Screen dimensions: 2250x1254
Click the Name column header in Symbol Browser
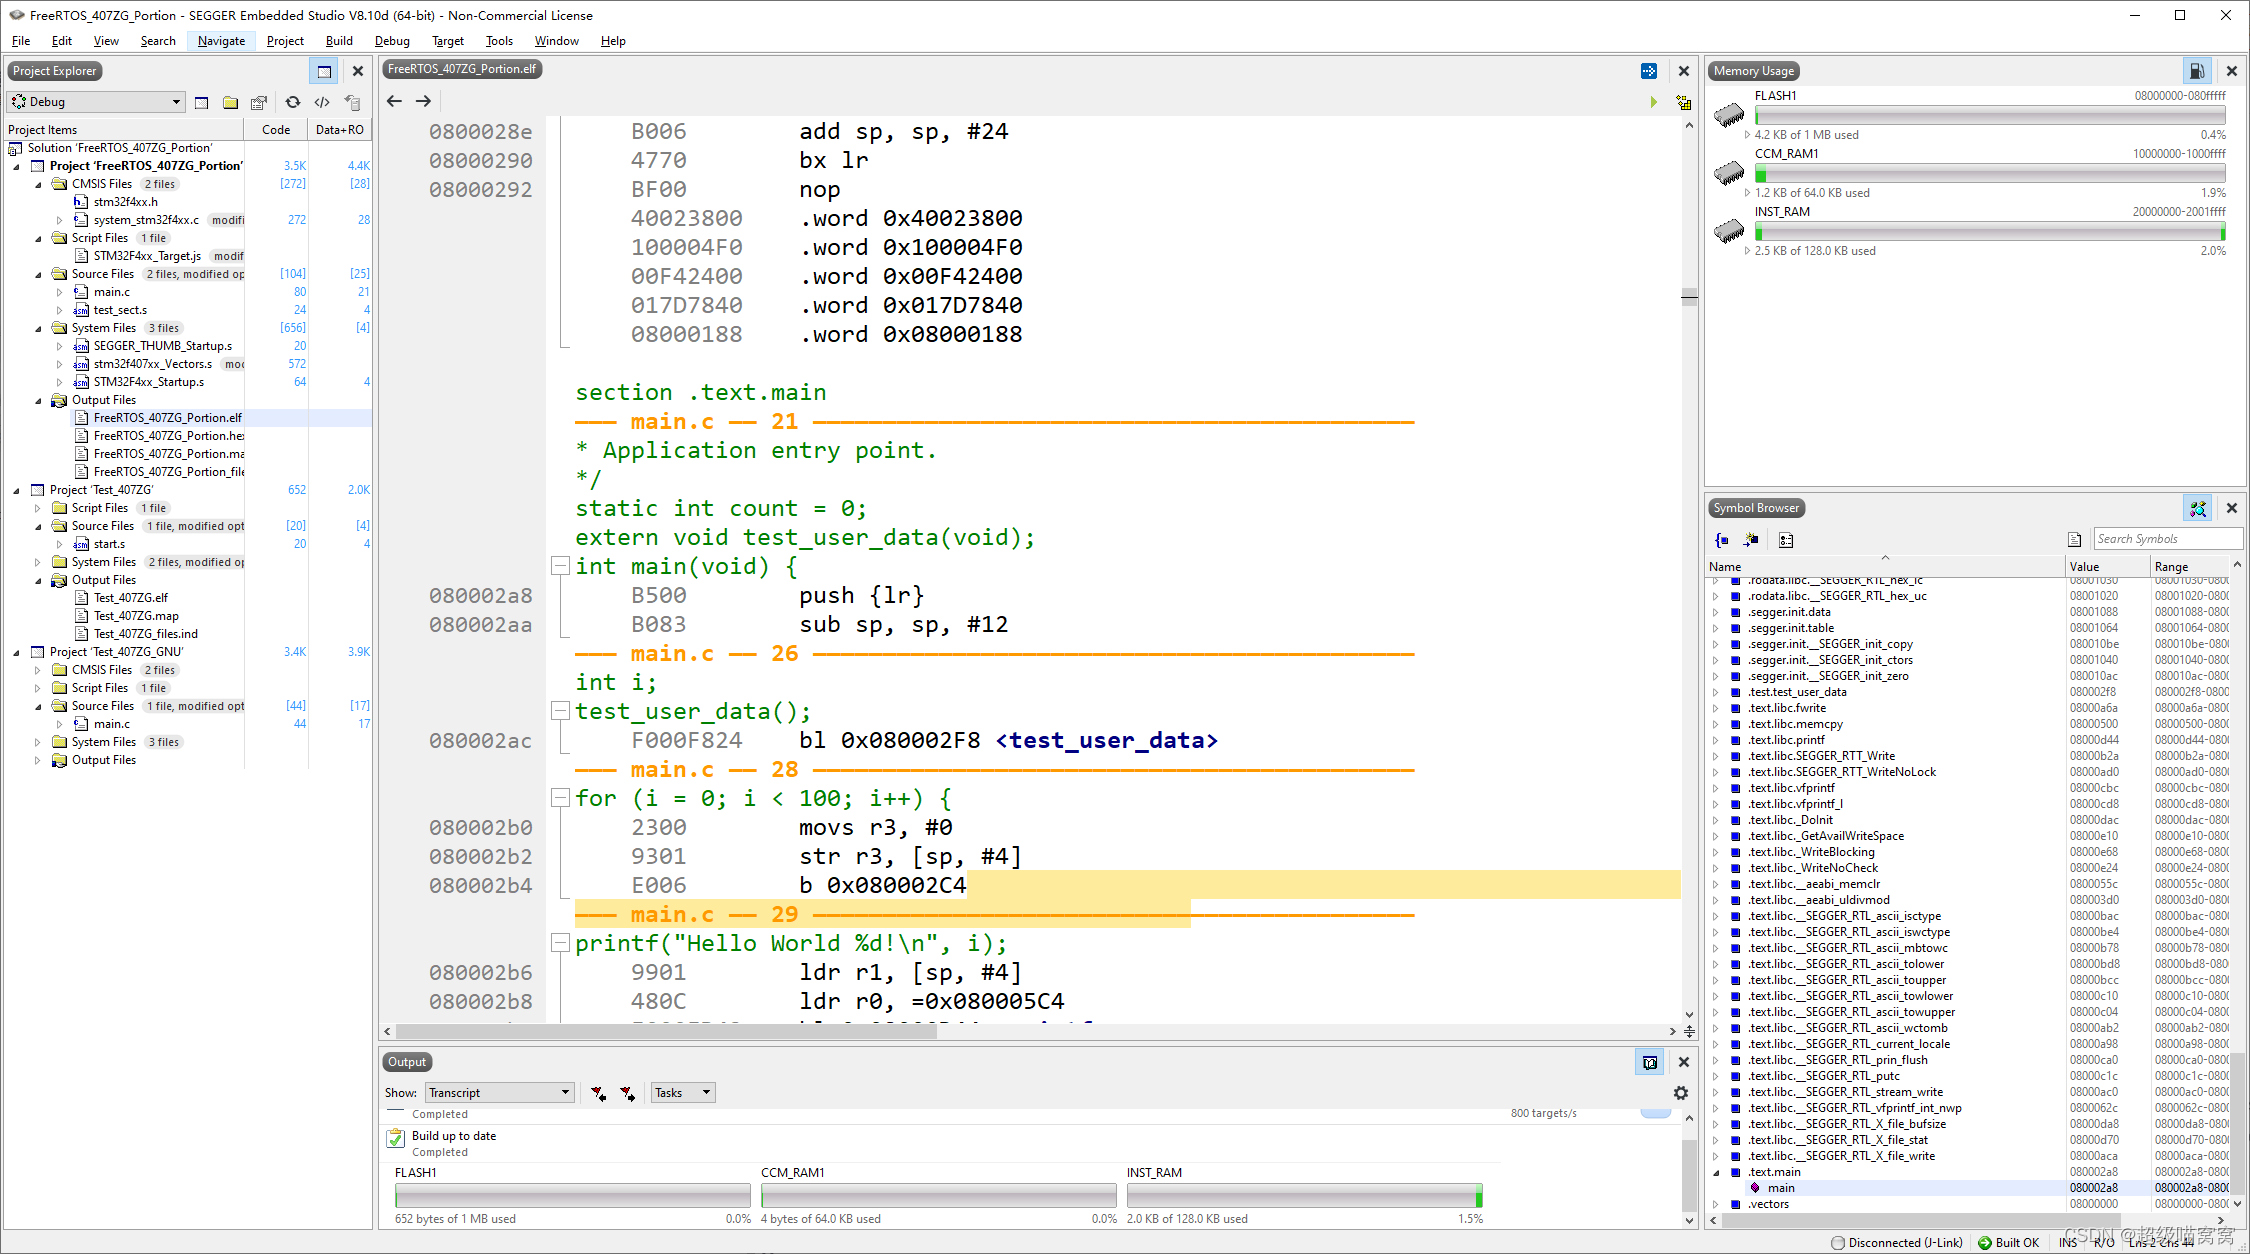pos(1885,566)
